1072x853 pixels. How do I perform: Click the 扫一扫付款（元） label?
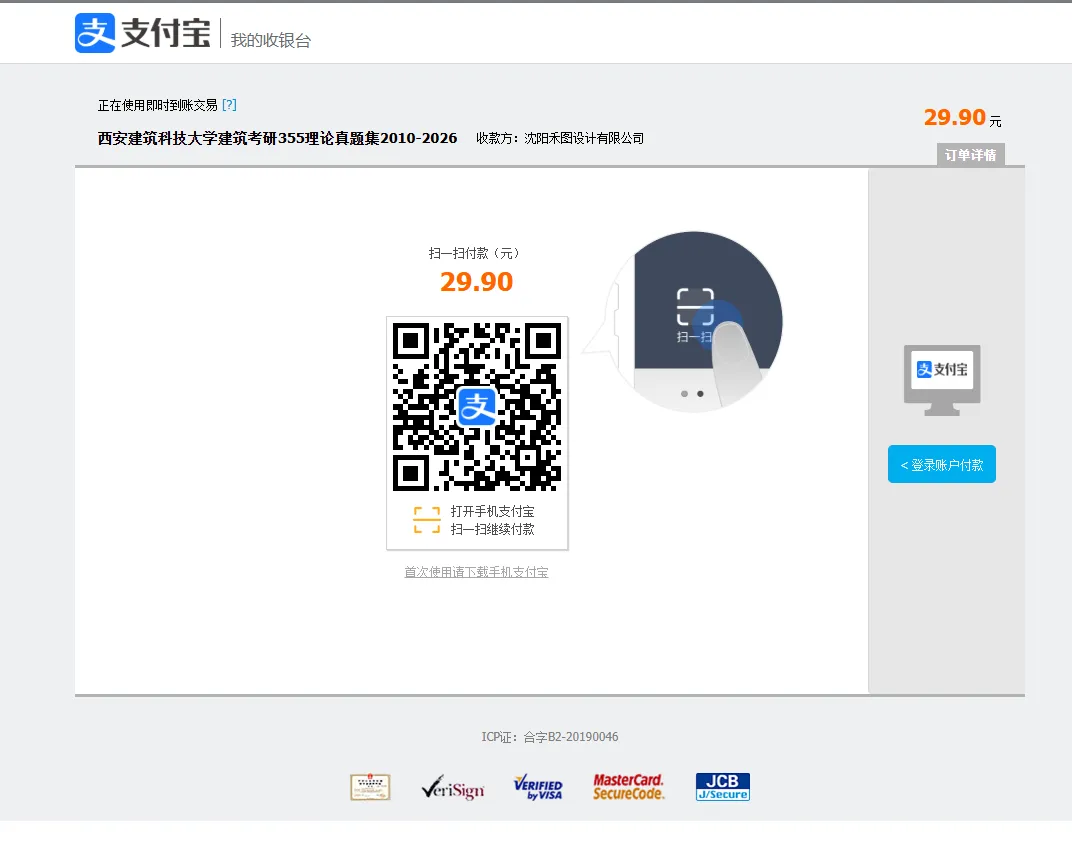click(474, 254)
